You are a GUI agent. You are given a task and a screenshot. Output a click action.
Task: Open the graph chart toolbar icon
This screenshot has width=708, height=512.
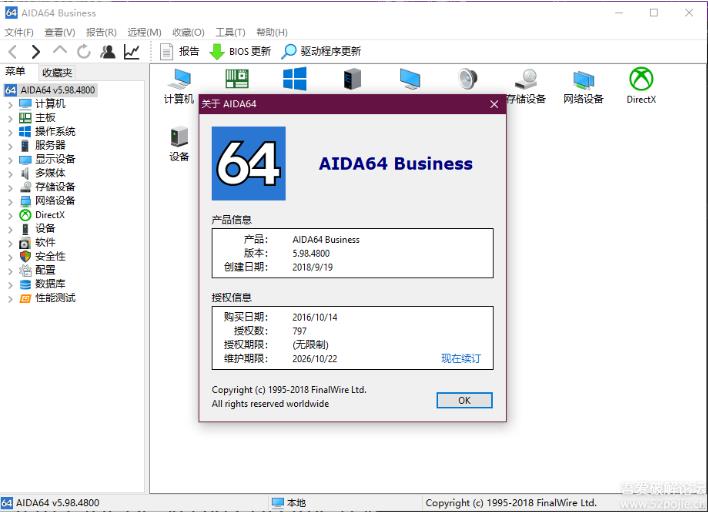pos(131,52)
